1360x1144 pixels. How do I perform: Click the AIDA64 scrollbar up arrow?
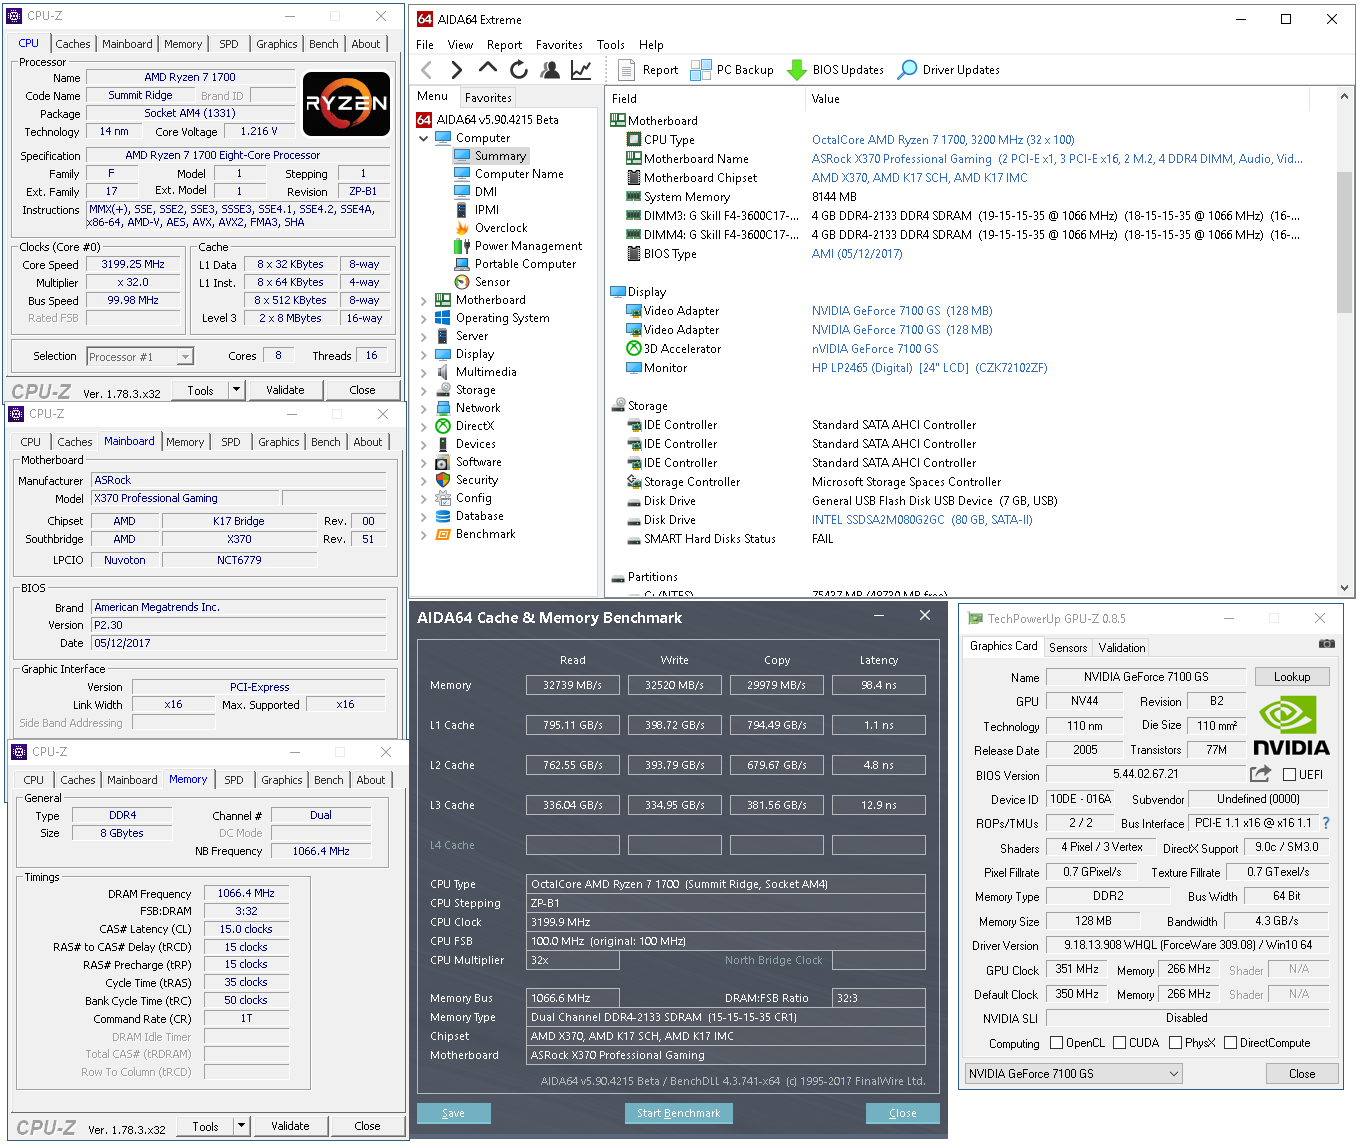1345,95
